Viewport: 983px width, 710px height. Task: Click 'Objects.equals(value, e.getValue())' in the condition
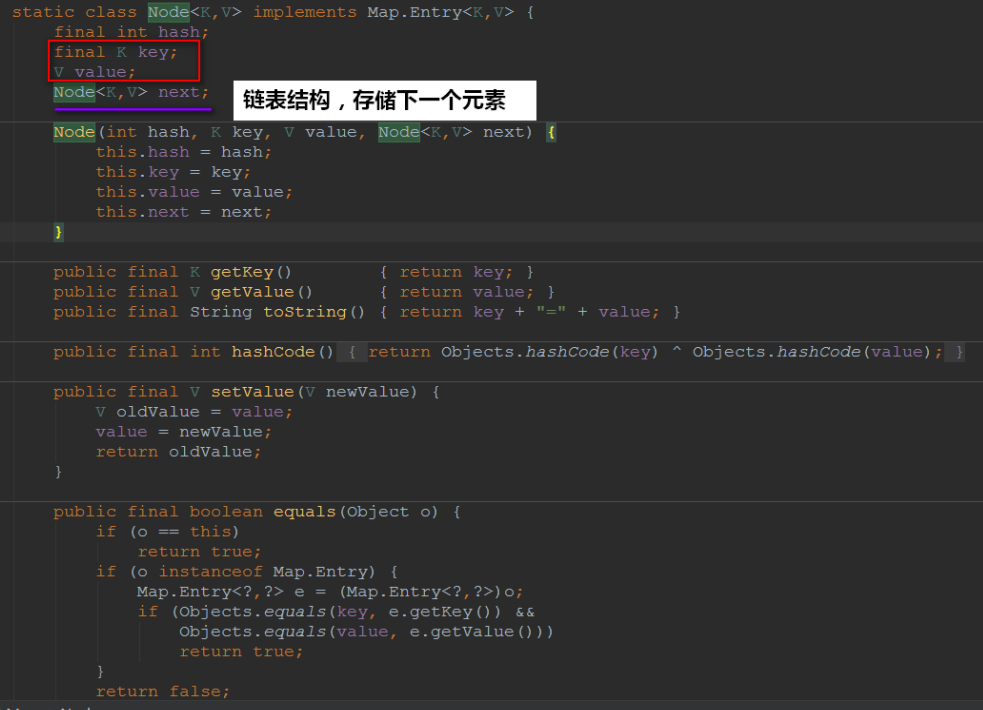(x=361, y=632)
